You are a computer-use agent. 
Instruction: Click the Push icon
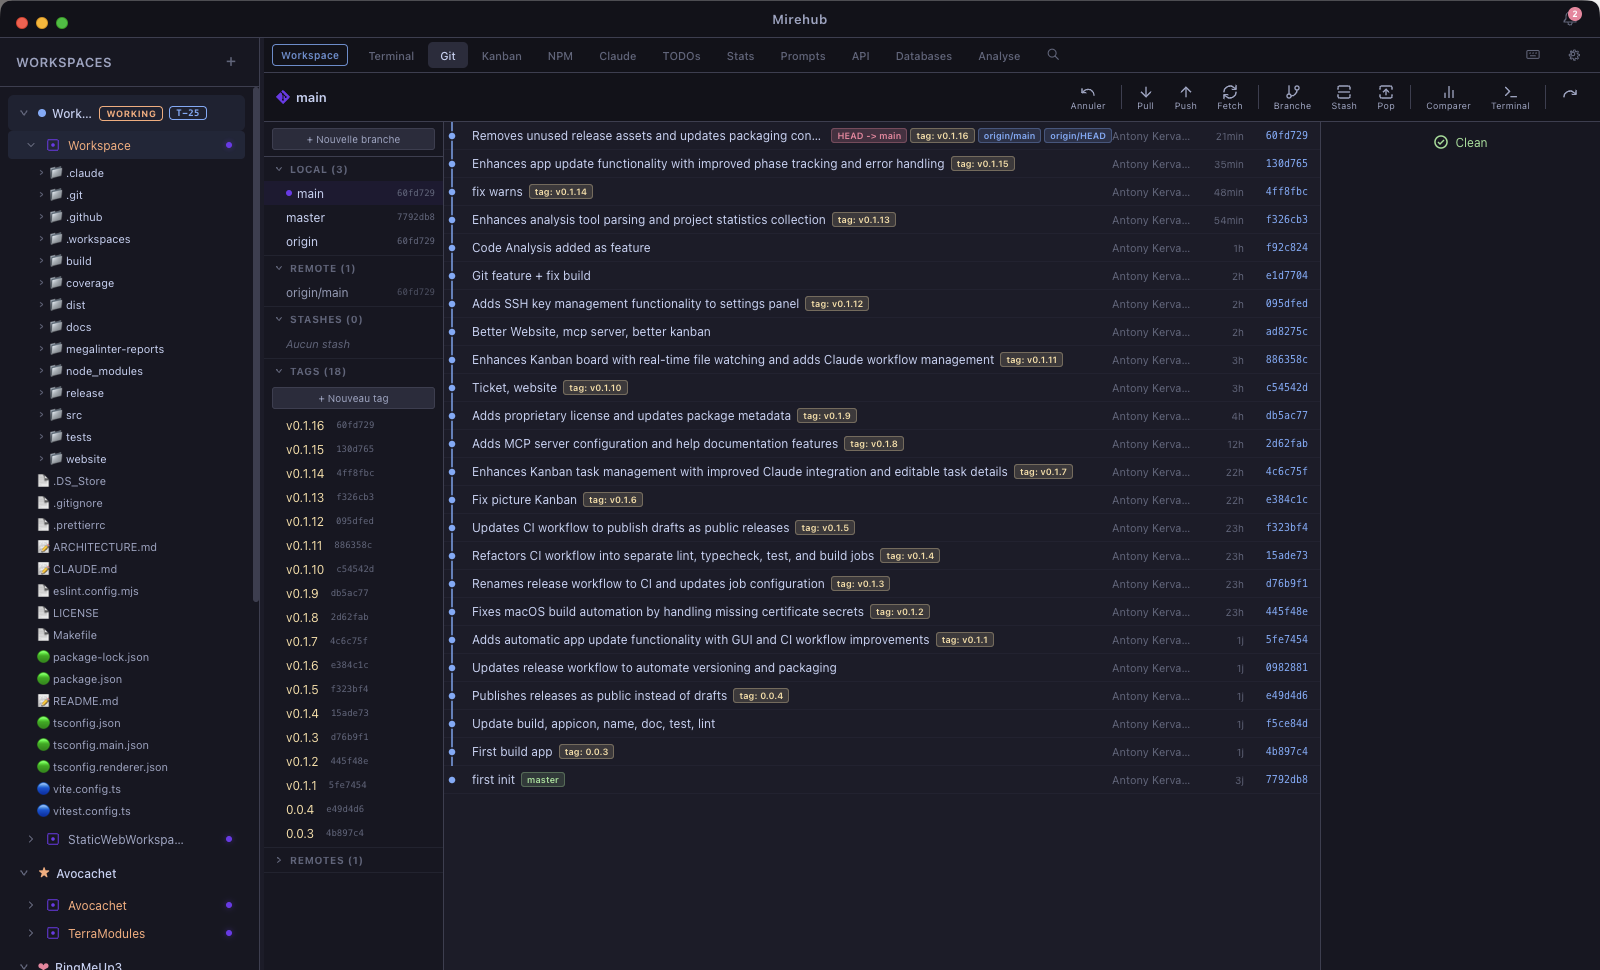coord(1185,96)
